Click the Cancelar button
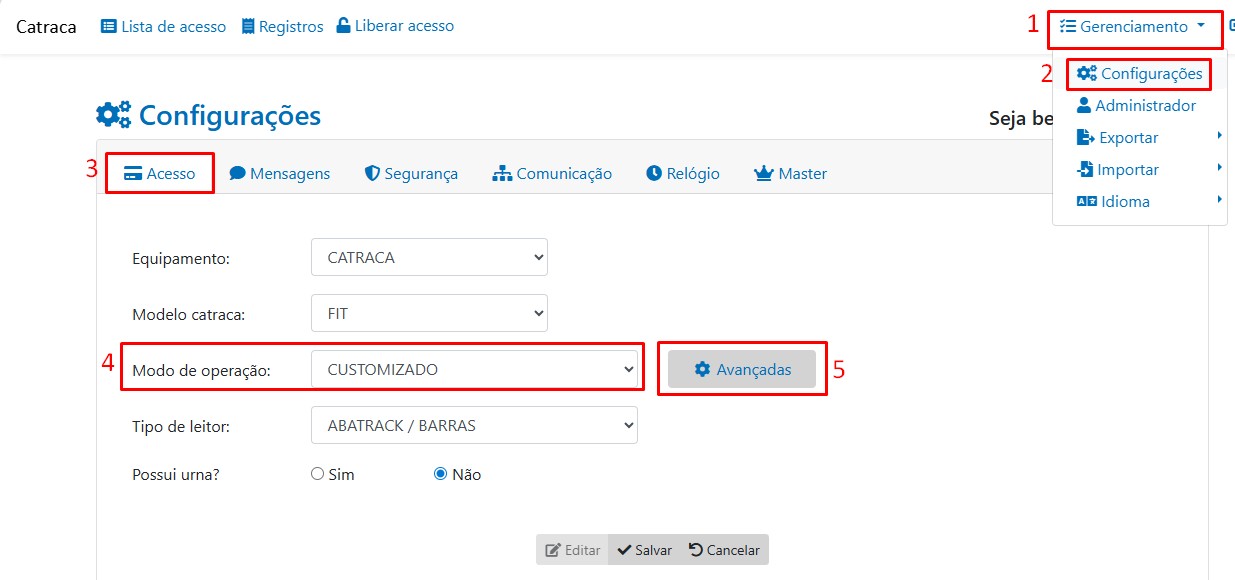Image resolution: width=1235 pixels, height=580 pixels. [724, 550]
